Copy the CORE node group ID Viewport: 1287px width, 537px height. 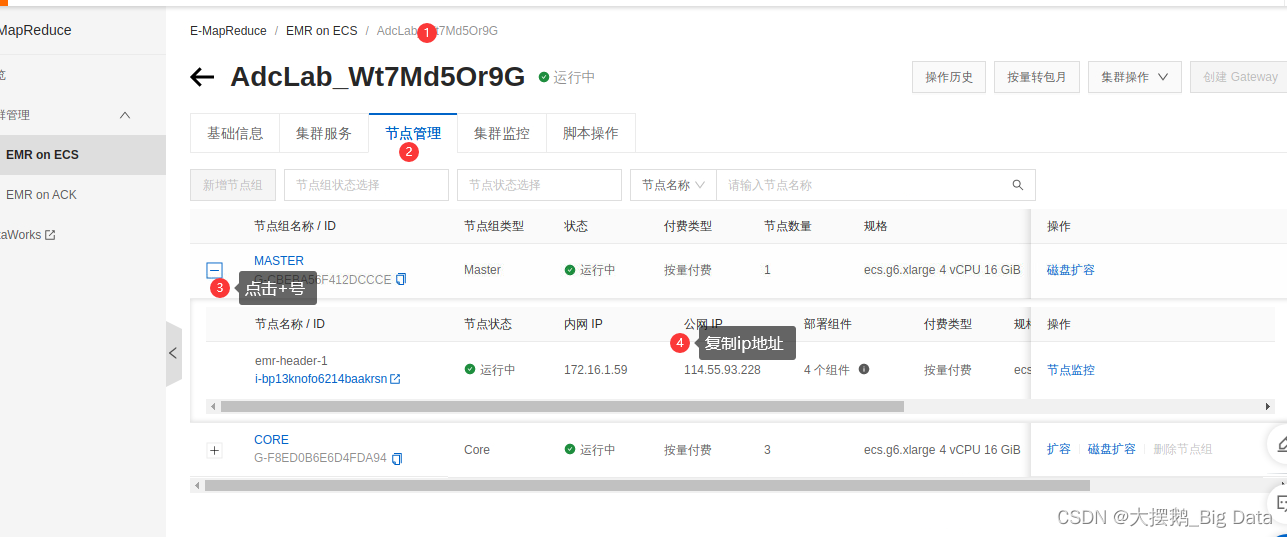[x=397, y=458]
